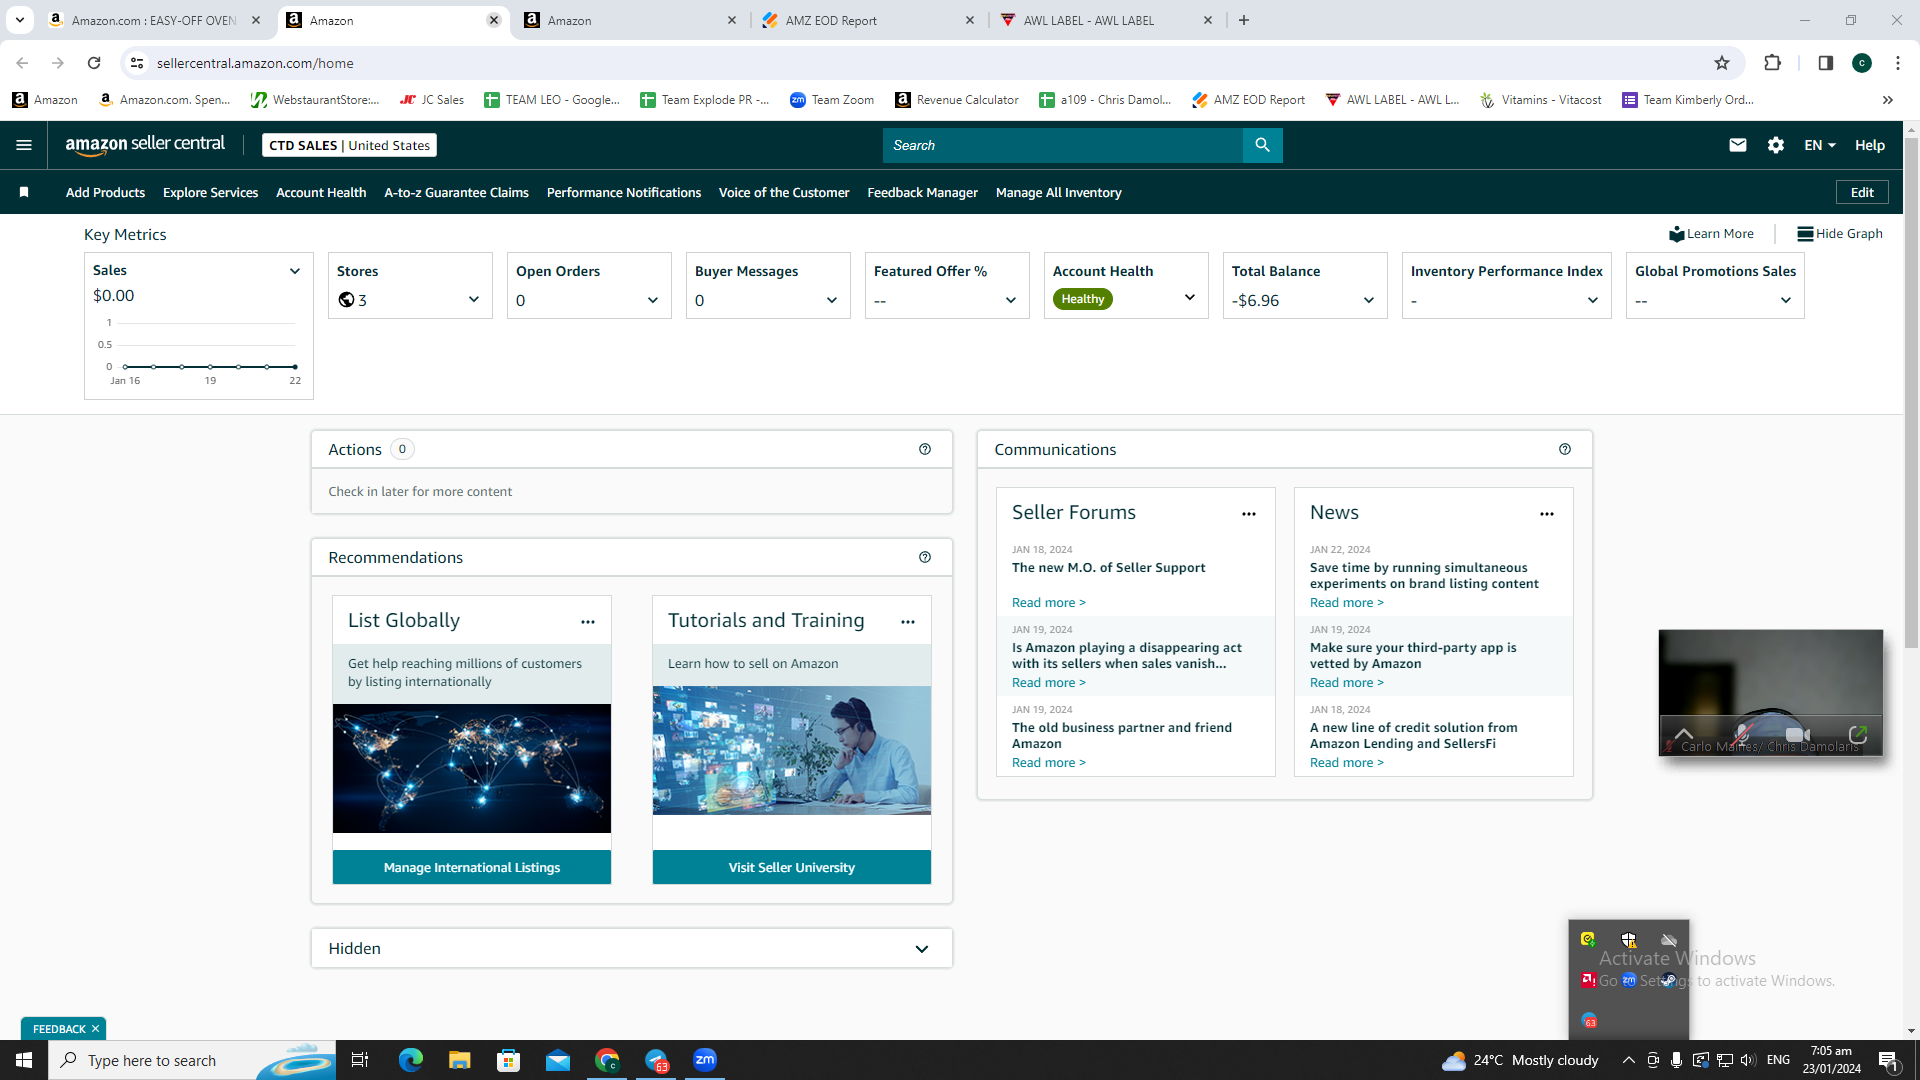Bookmark this page with the star icon
1920x1080 pixels.
pyautogui.click(x=1722, y=63)
